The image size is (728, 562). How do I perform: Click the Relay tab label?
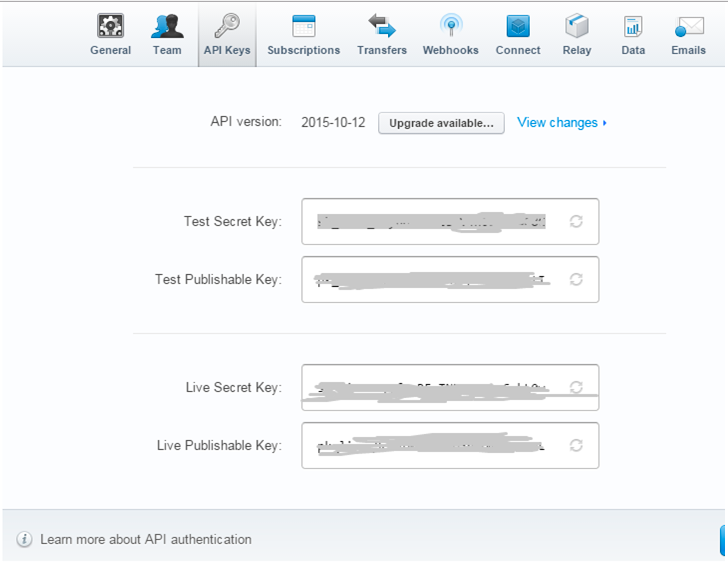click(x=577, y=50)
